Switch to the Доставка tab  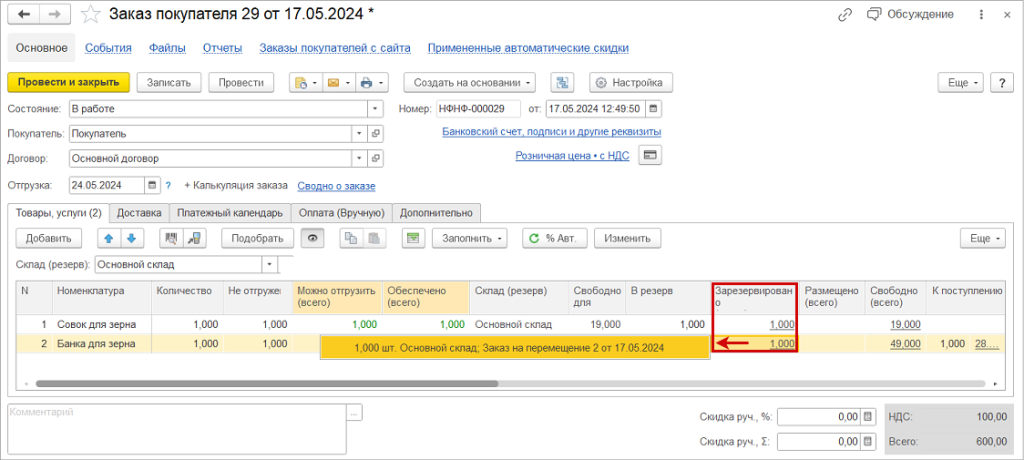coord(139,212)
